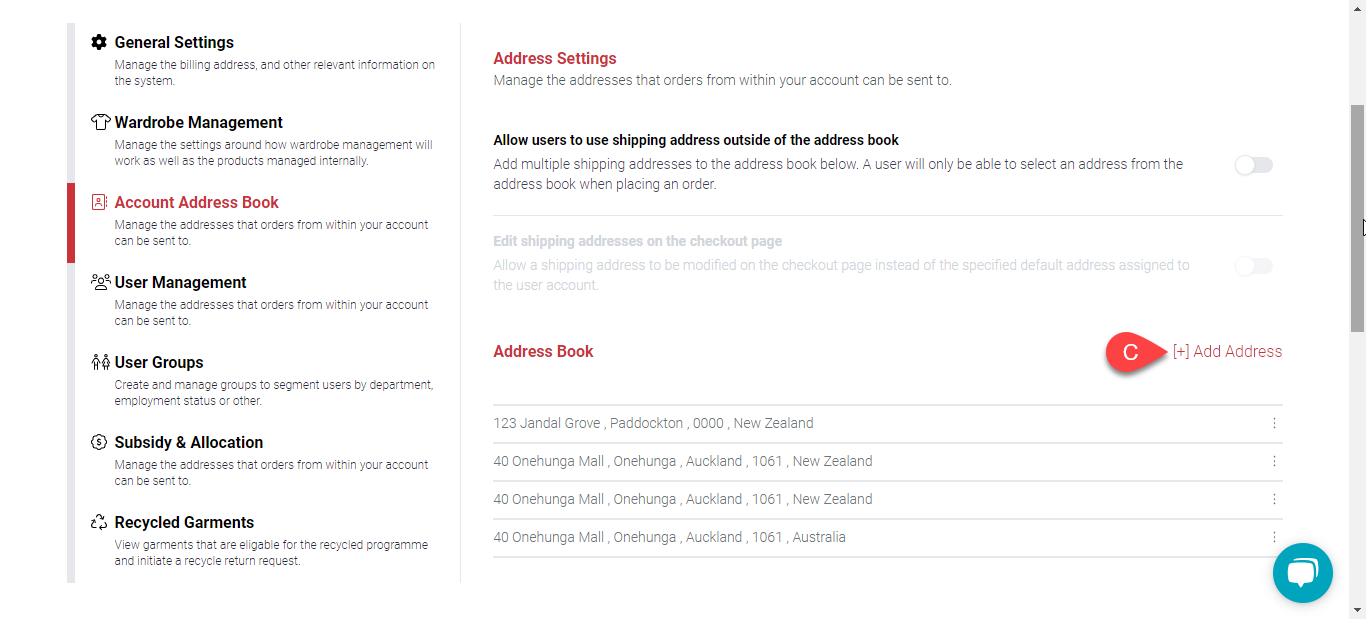This screenshot has height=619, width=1366.
Task: Click the Wardrobe Management shirt icon
Action: 99,123
